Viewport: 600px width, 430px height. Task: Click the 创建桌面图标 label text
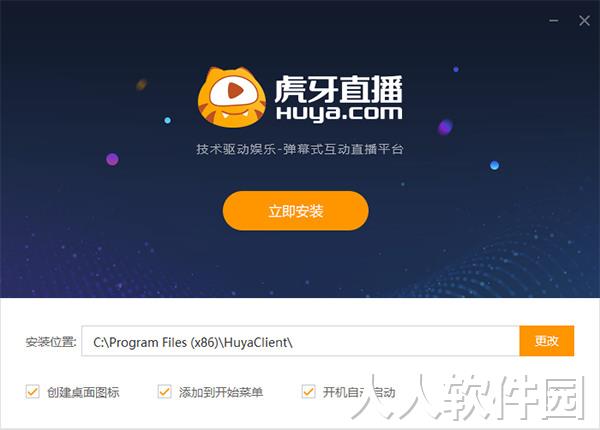(x=83, y=392)
